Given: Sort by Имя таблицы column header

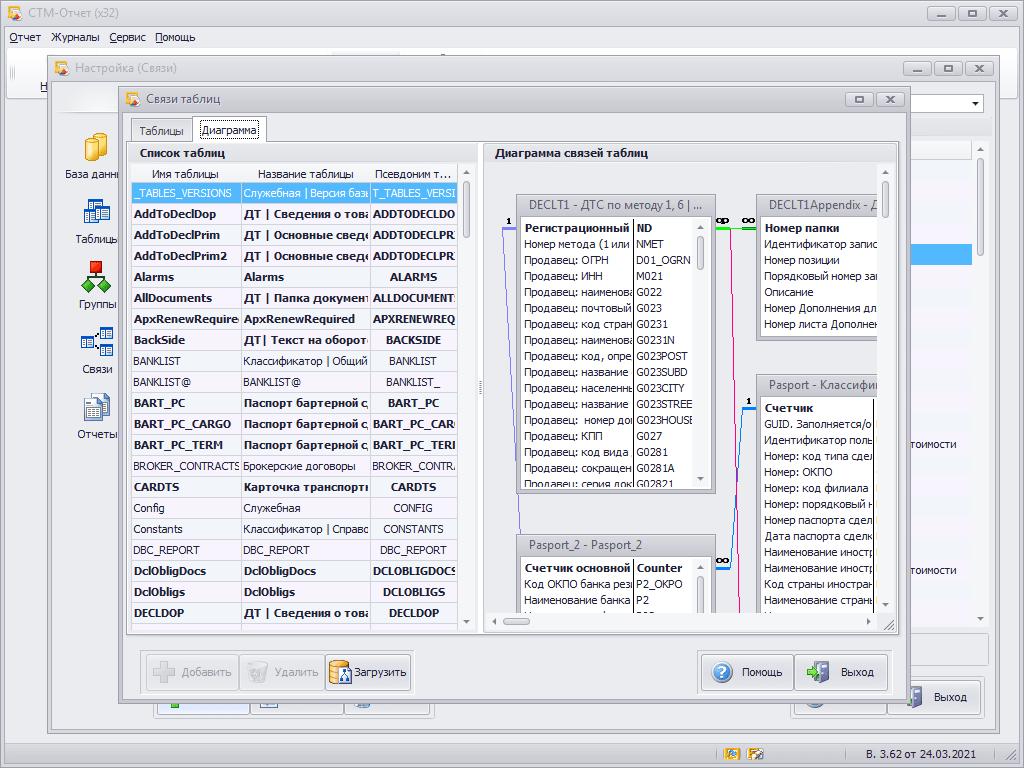Looking at the screenshot, I should click(185, 174).
